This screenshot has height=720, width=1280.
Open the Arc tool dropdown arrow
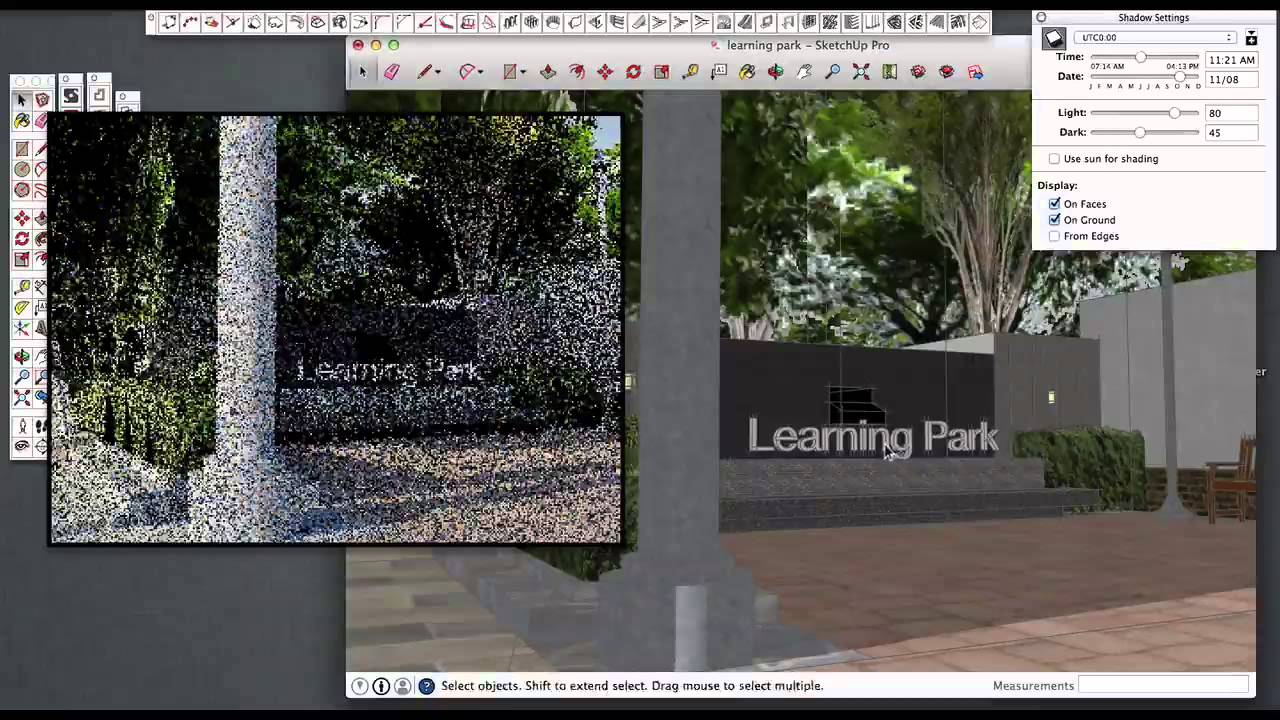(478, 71)
